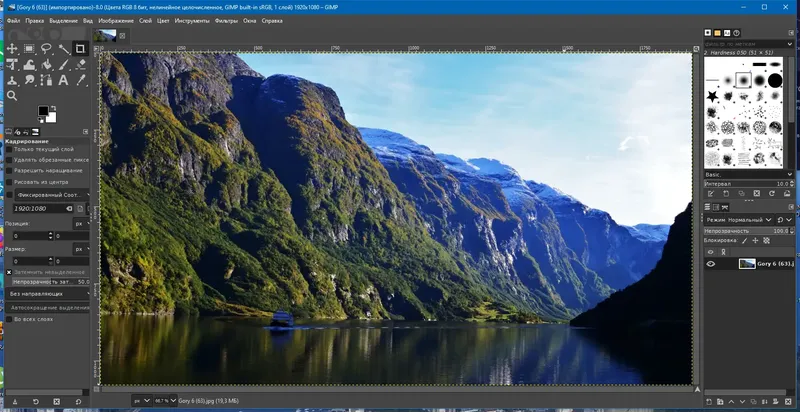Raise the layer with up arrow
Image resolution: width=800 pixels, height=412 pixels.
731,402
